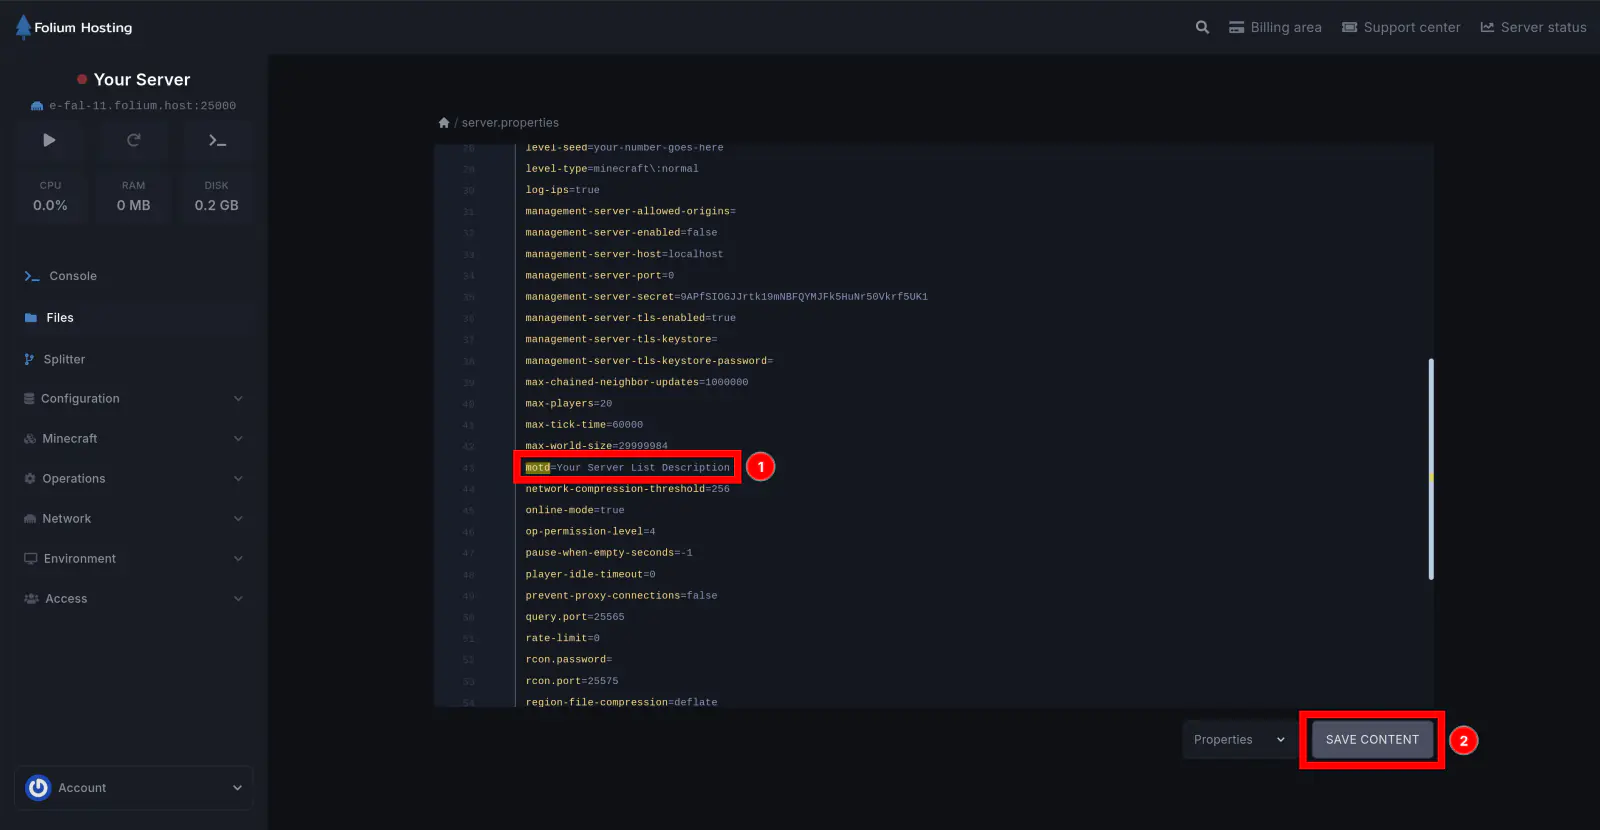1600x830 pixels.
Task: Click the editor vertical scrollbar
Action: pos(1431,468)
